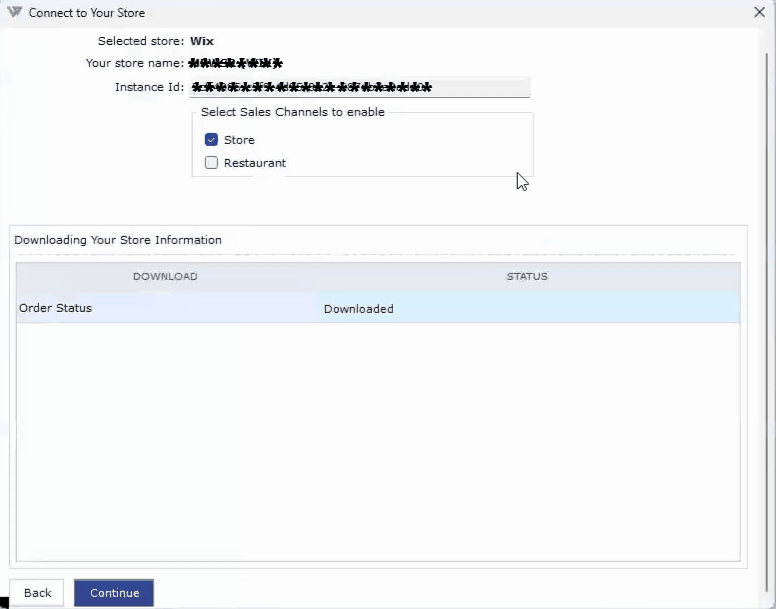Screen dimensions: 776x609
Task: Click the Store checkbox label text
Action: pyautogui.click(x=239, y=140)
